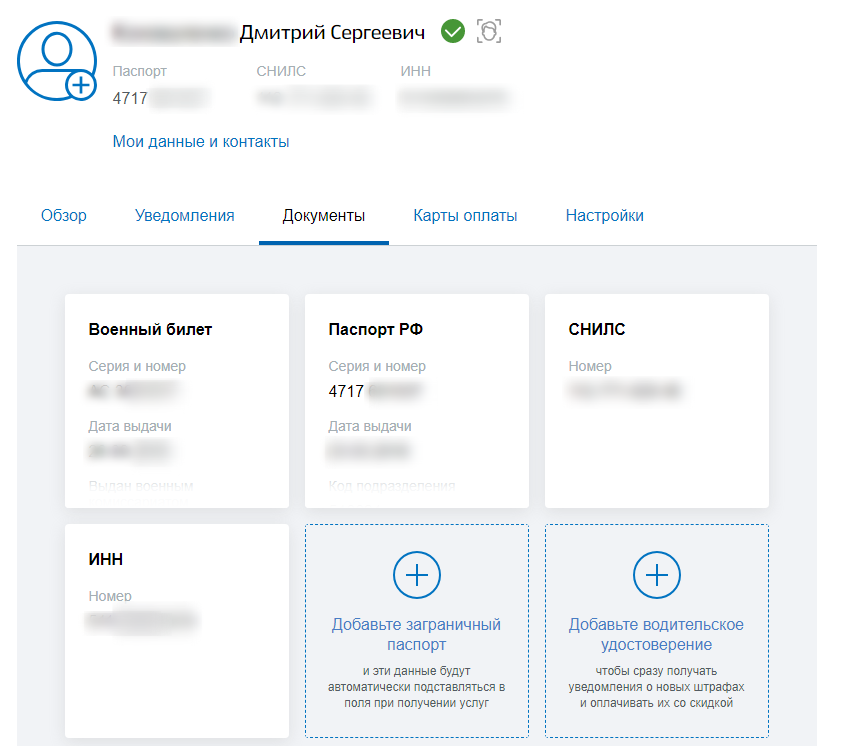Click the profile avatar add-photo icon
843x746 pixels.
[x=57, y=61]
